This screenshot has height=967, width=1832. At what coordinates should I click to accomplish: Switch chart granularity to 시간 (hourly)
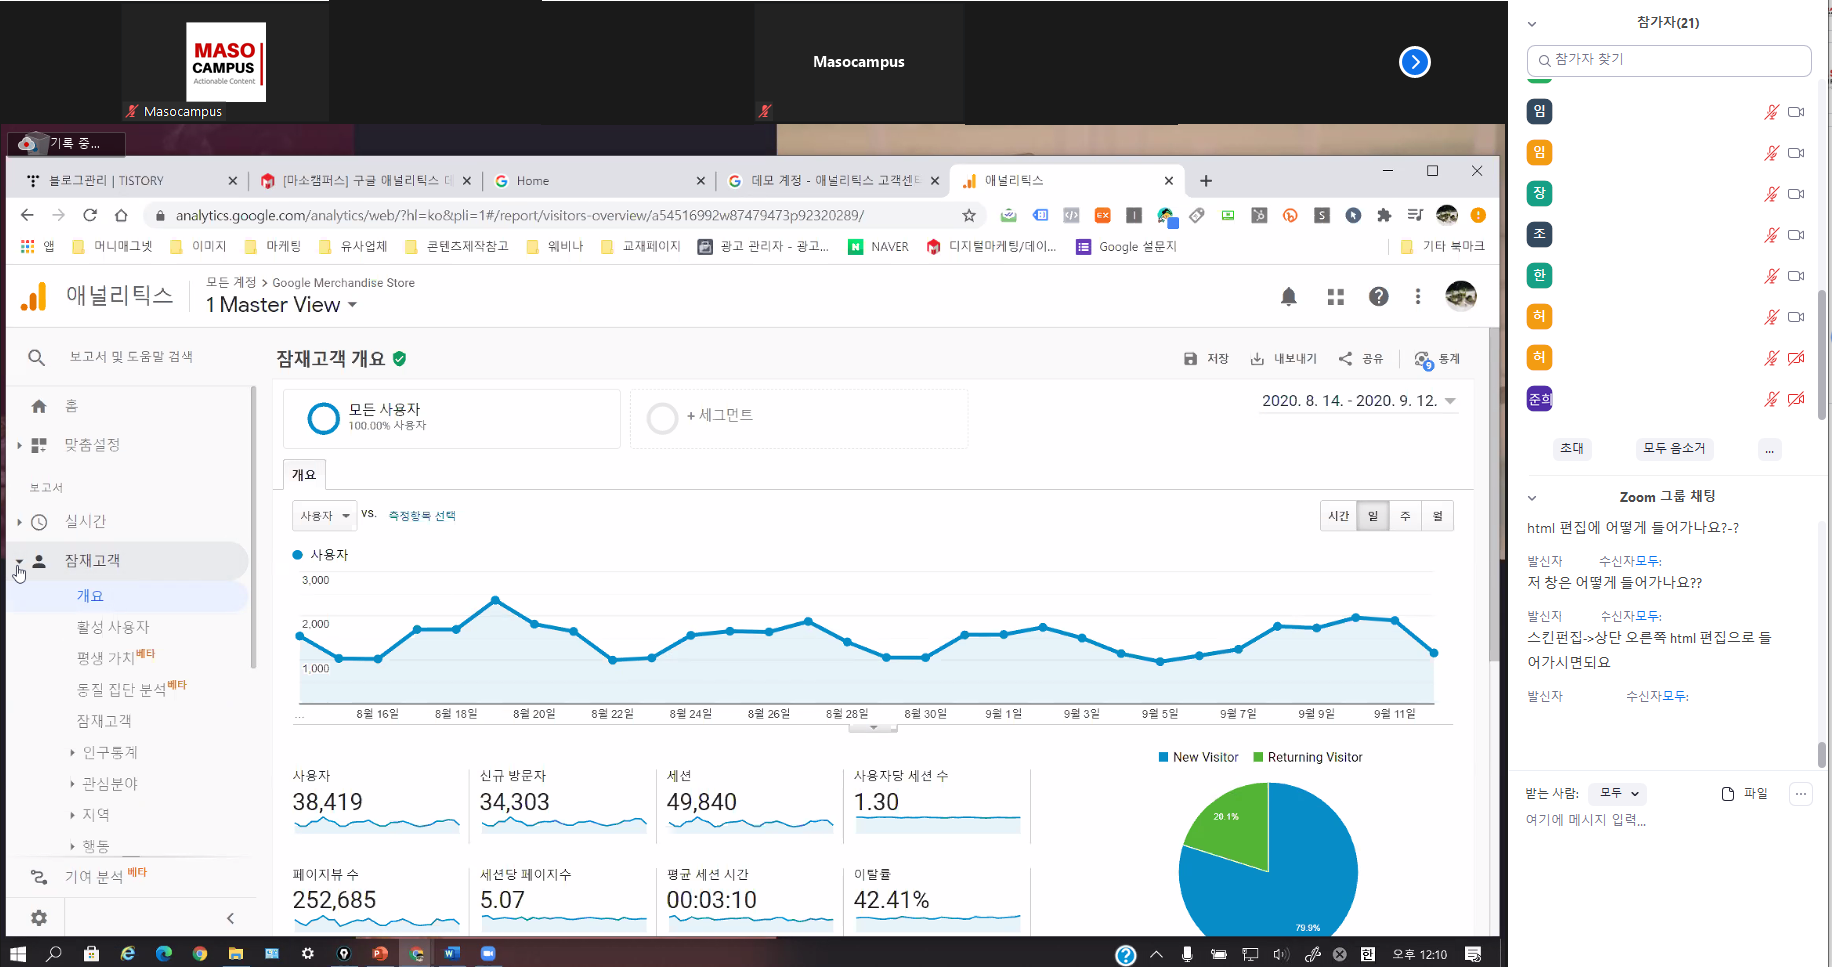click(x=1338, y=516)
